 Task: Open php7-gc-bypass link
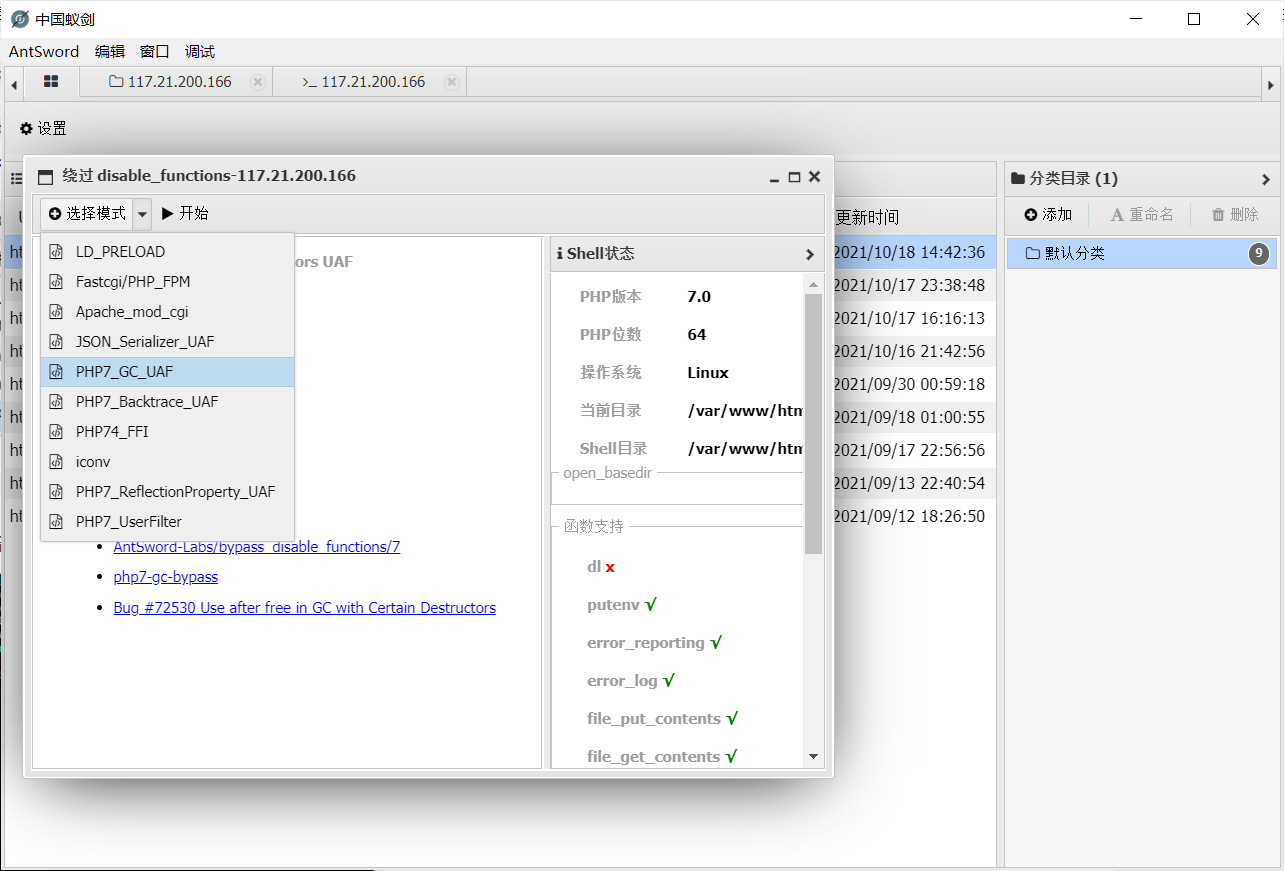(166, 577)
